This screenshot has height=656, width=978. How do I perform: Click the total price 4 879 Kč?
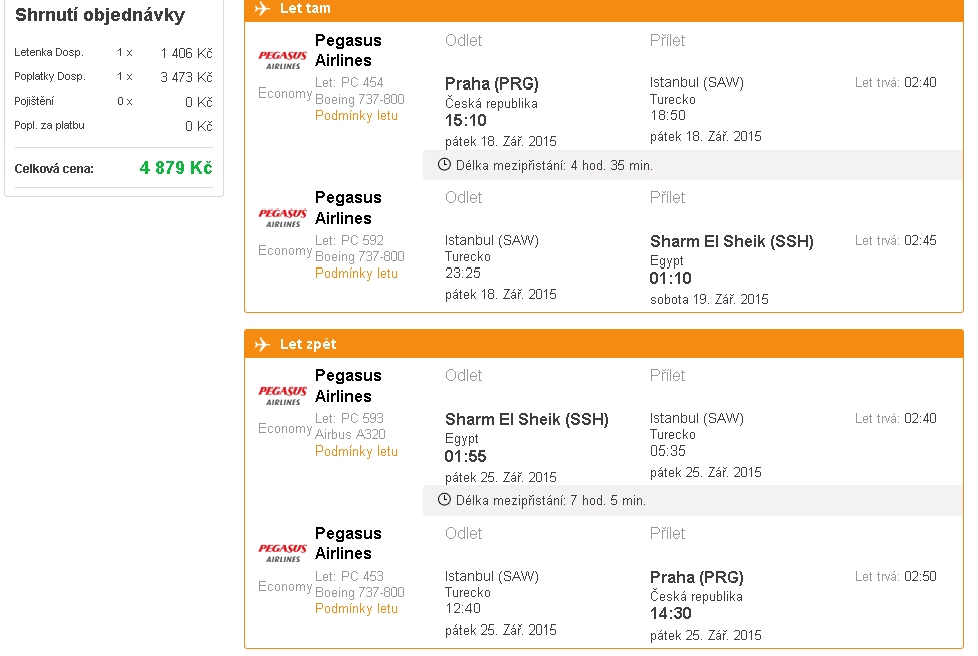176,168
